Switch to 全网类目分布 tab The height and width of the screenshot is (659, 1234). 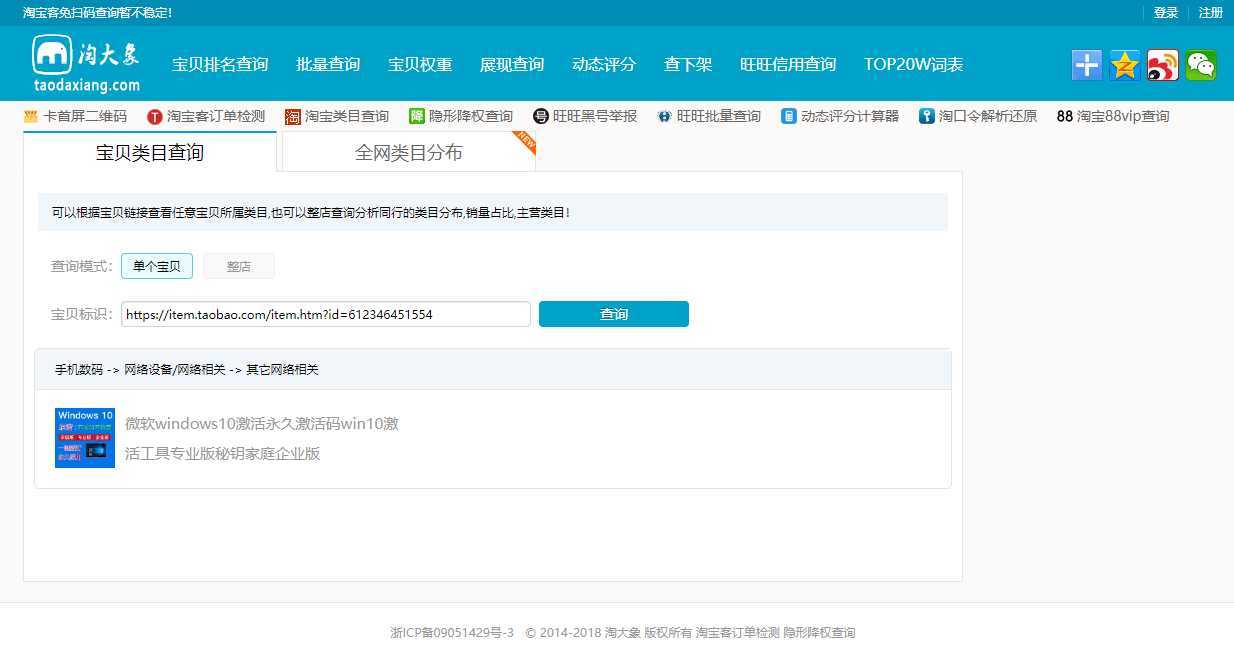pos(409,152)
